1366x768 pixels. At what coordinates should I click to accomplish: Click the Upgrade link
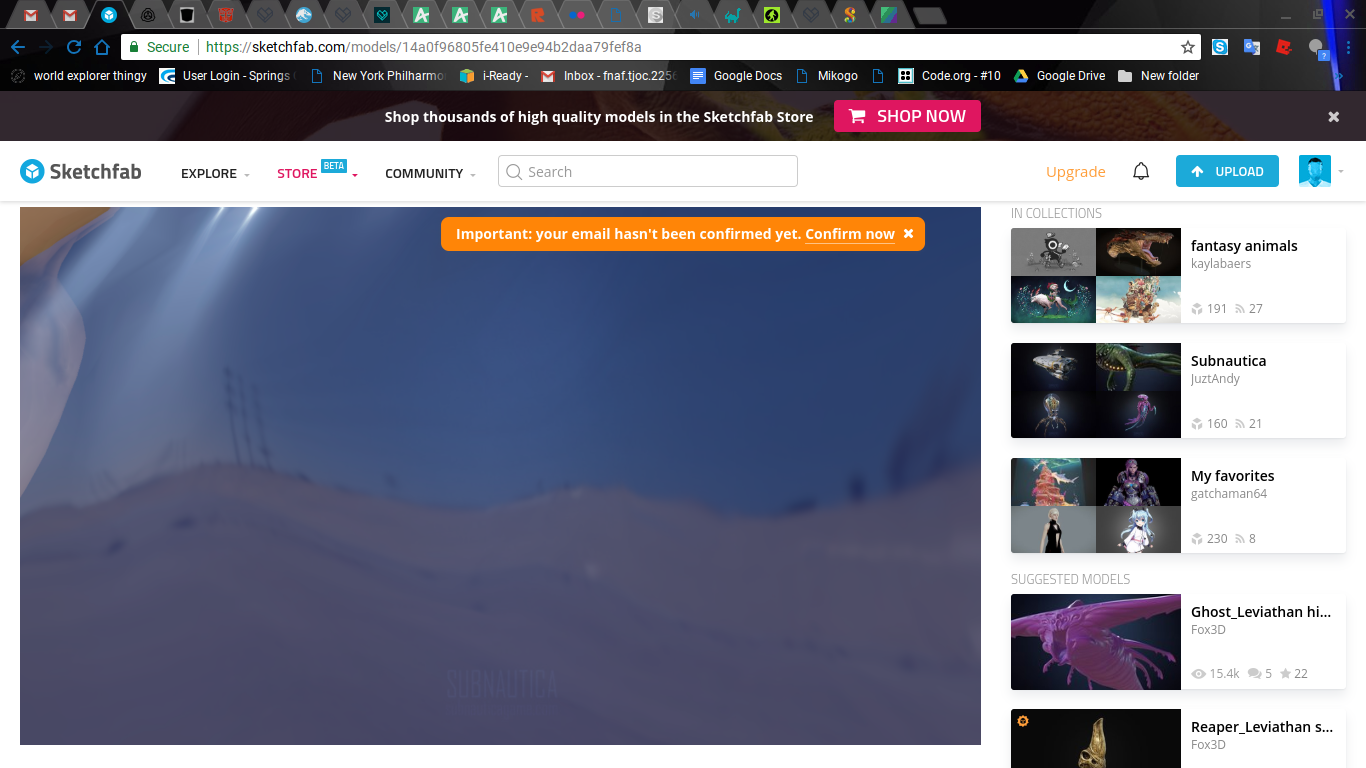coord(1076,172)
